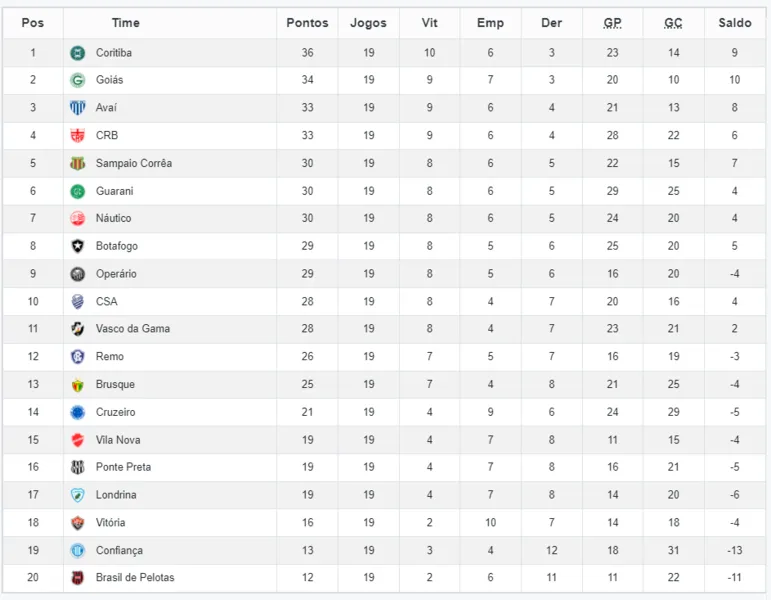The width and height of the screenshot is (771, 600).
Task: Click the Coritiba team crest icon
Action: 78,53
